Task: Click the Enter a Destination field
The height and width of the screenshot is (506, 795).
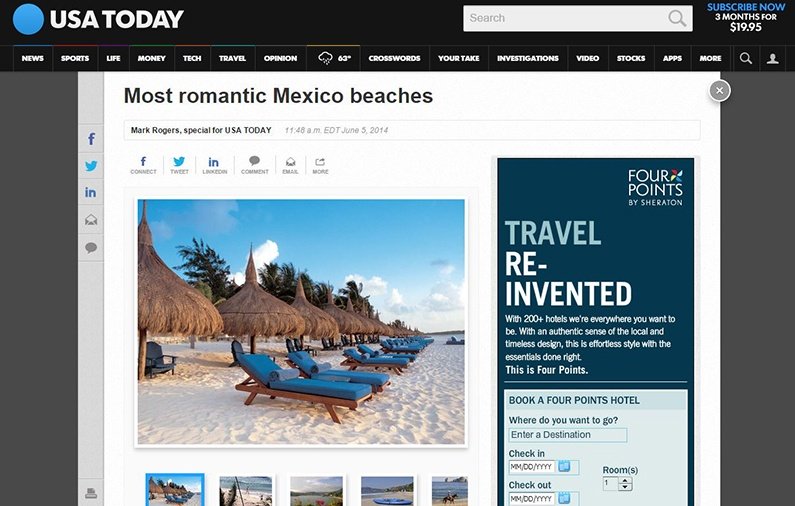Action: tap(567, 435)
